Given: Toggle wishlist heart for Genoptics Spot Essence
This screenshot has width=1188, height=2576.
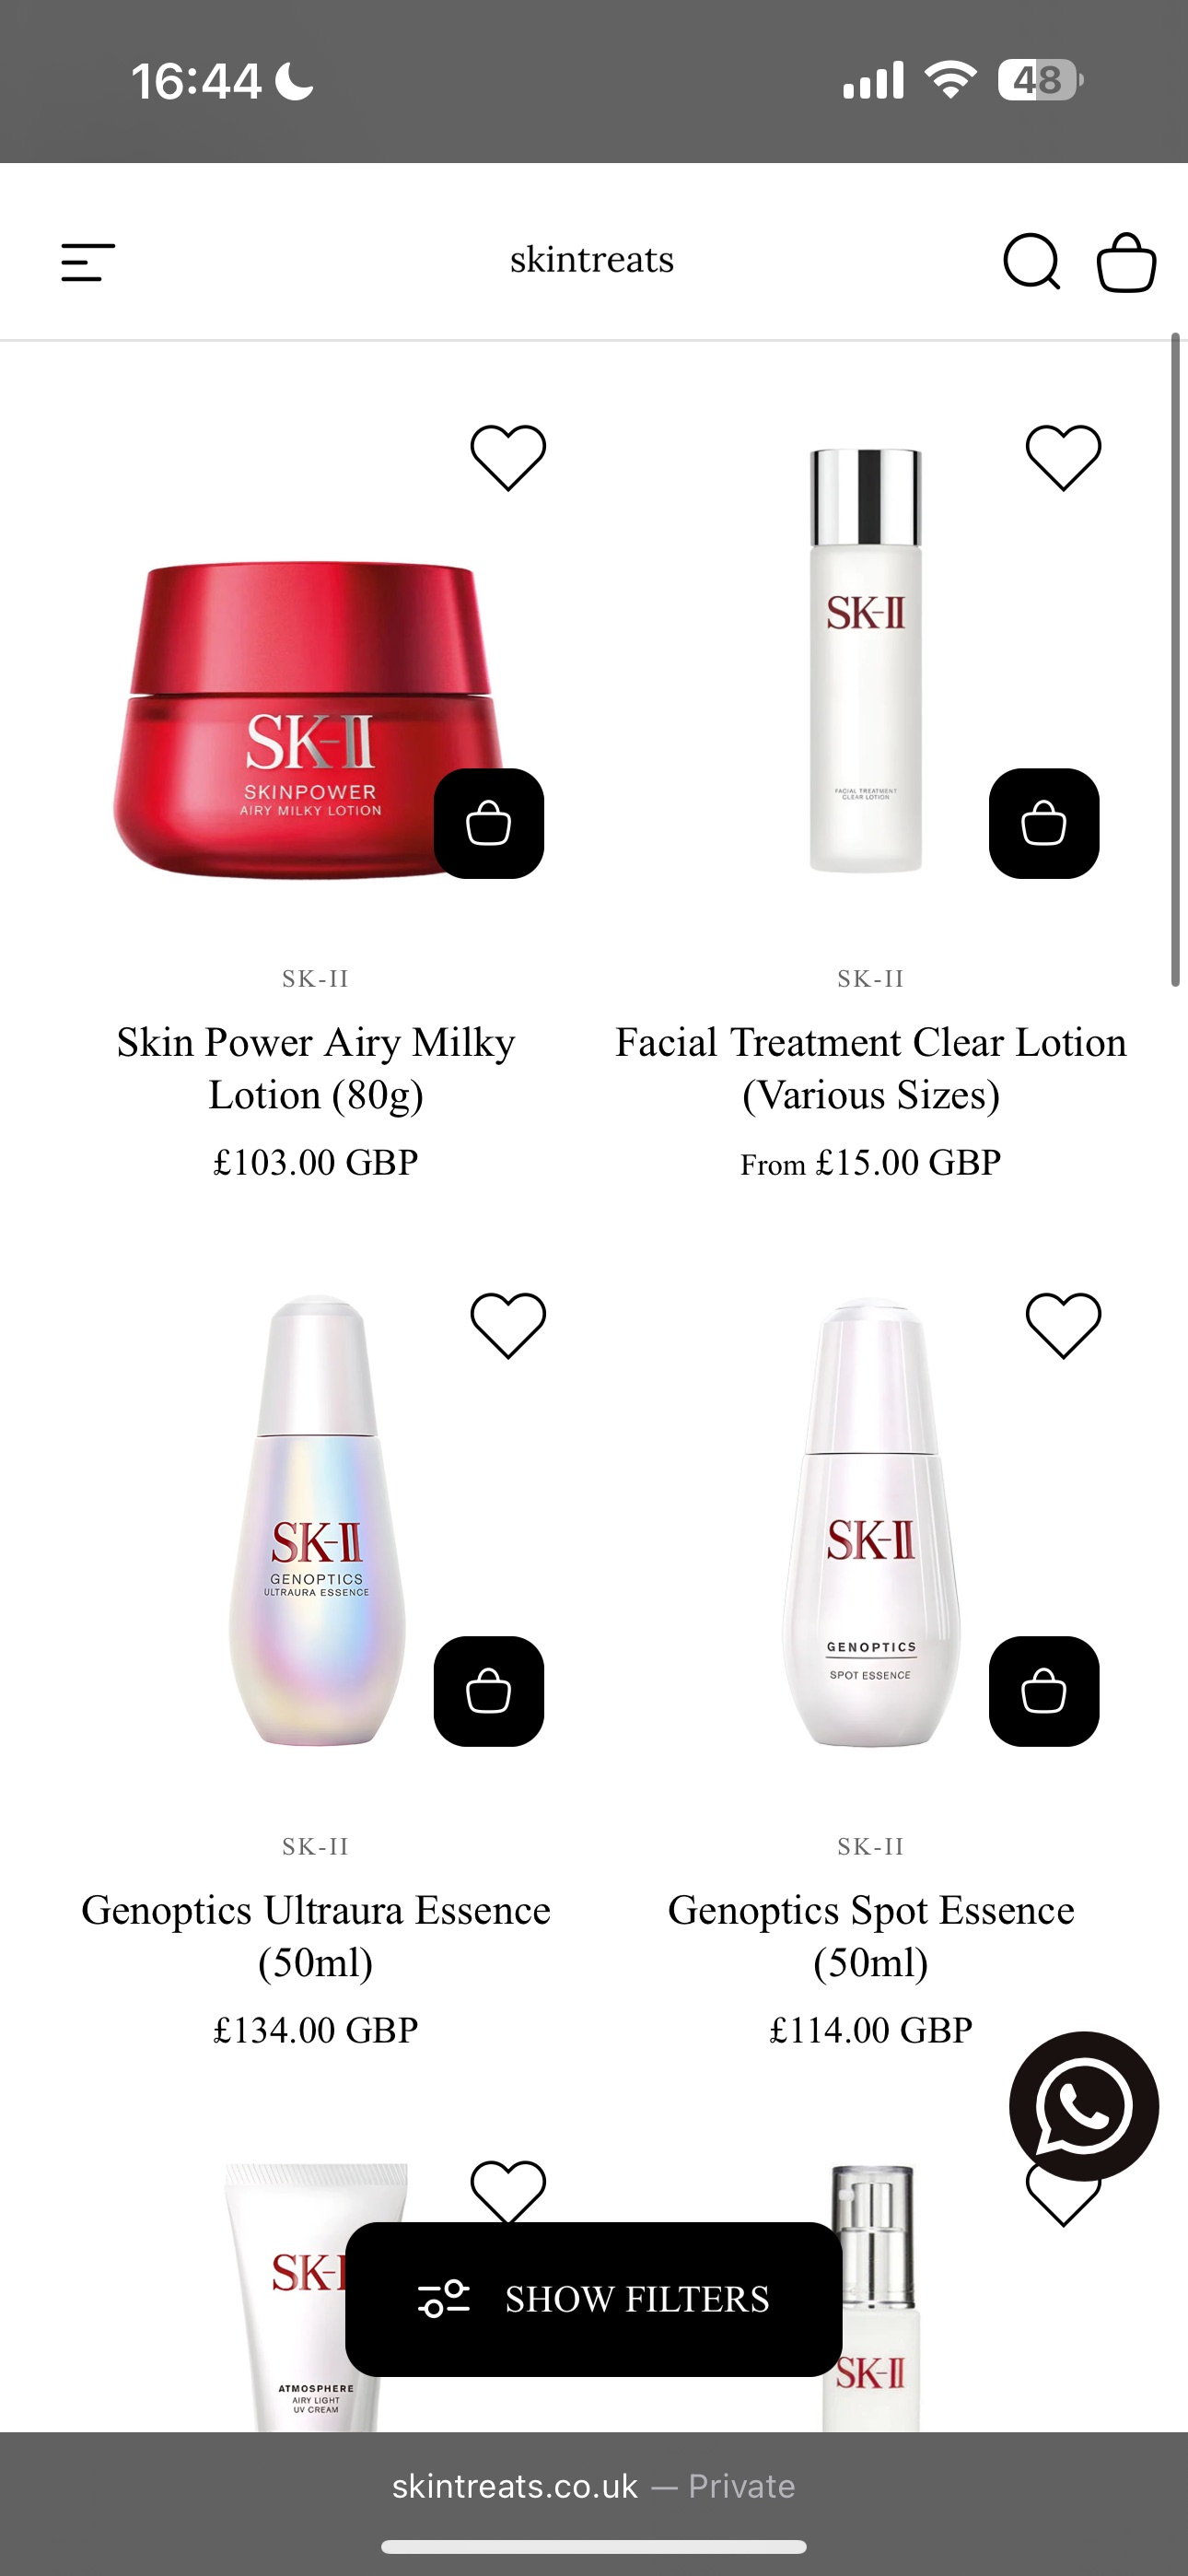Looking at the screenshot, I should [1064, 1326].
